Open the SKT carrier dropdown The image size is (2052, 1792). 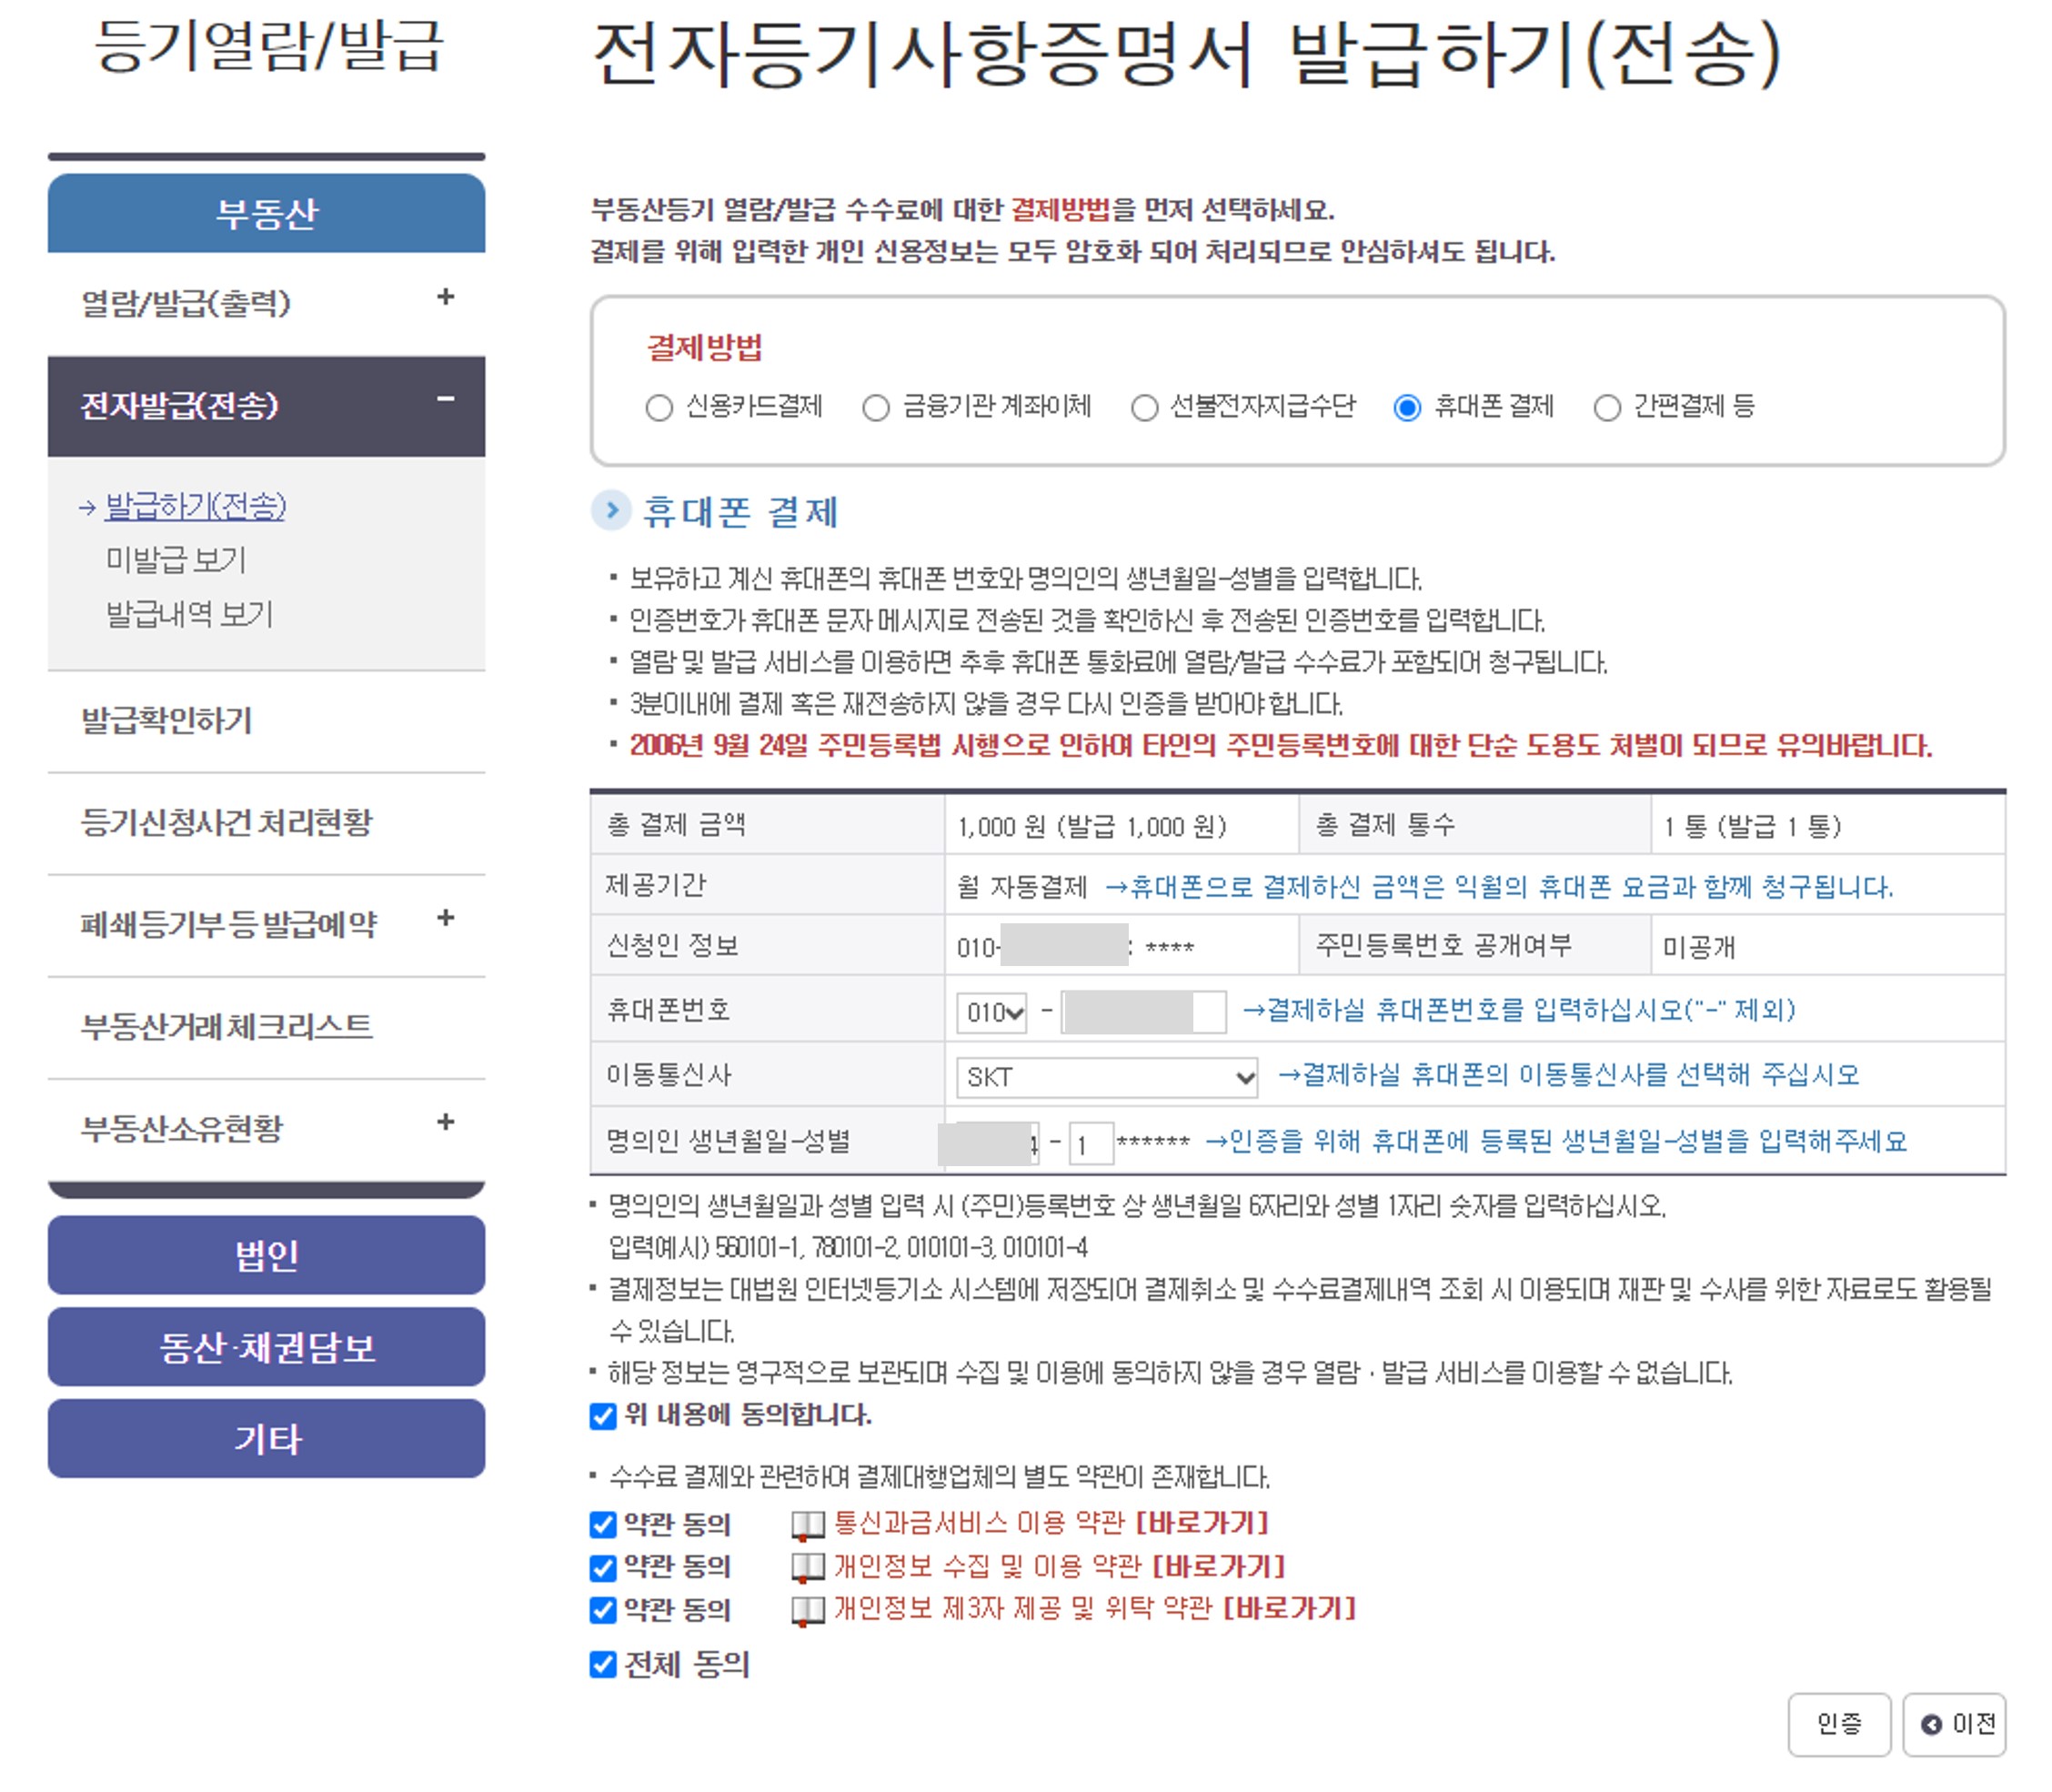[1106, 1077]
